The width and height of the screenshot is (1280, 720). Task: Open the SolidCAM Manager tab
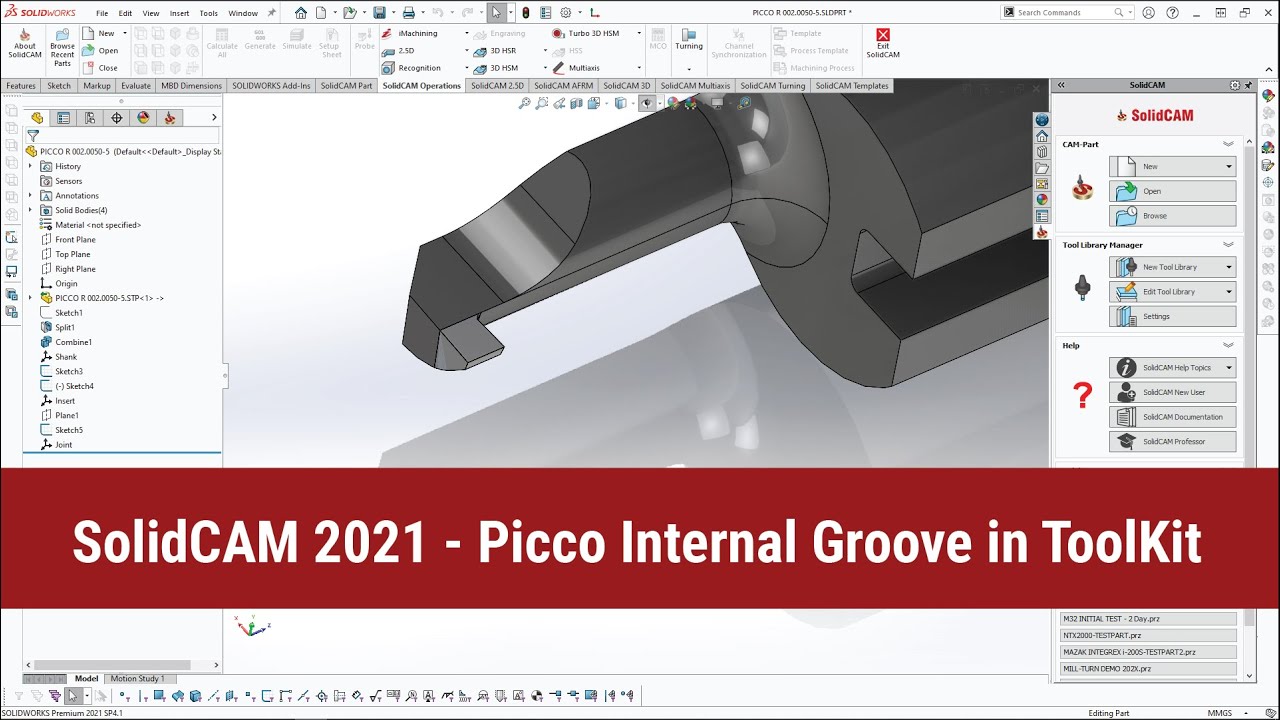[170, 117]
